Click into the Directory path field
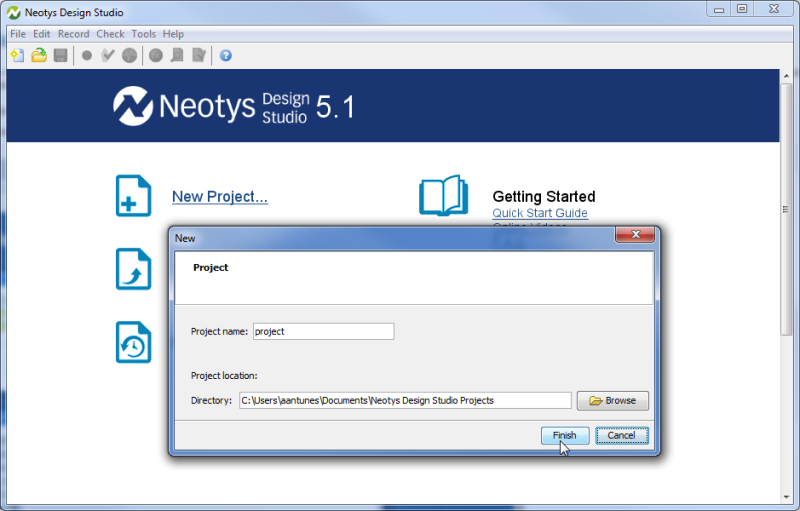This screenshot has height=511, width=800. point(405,400)
